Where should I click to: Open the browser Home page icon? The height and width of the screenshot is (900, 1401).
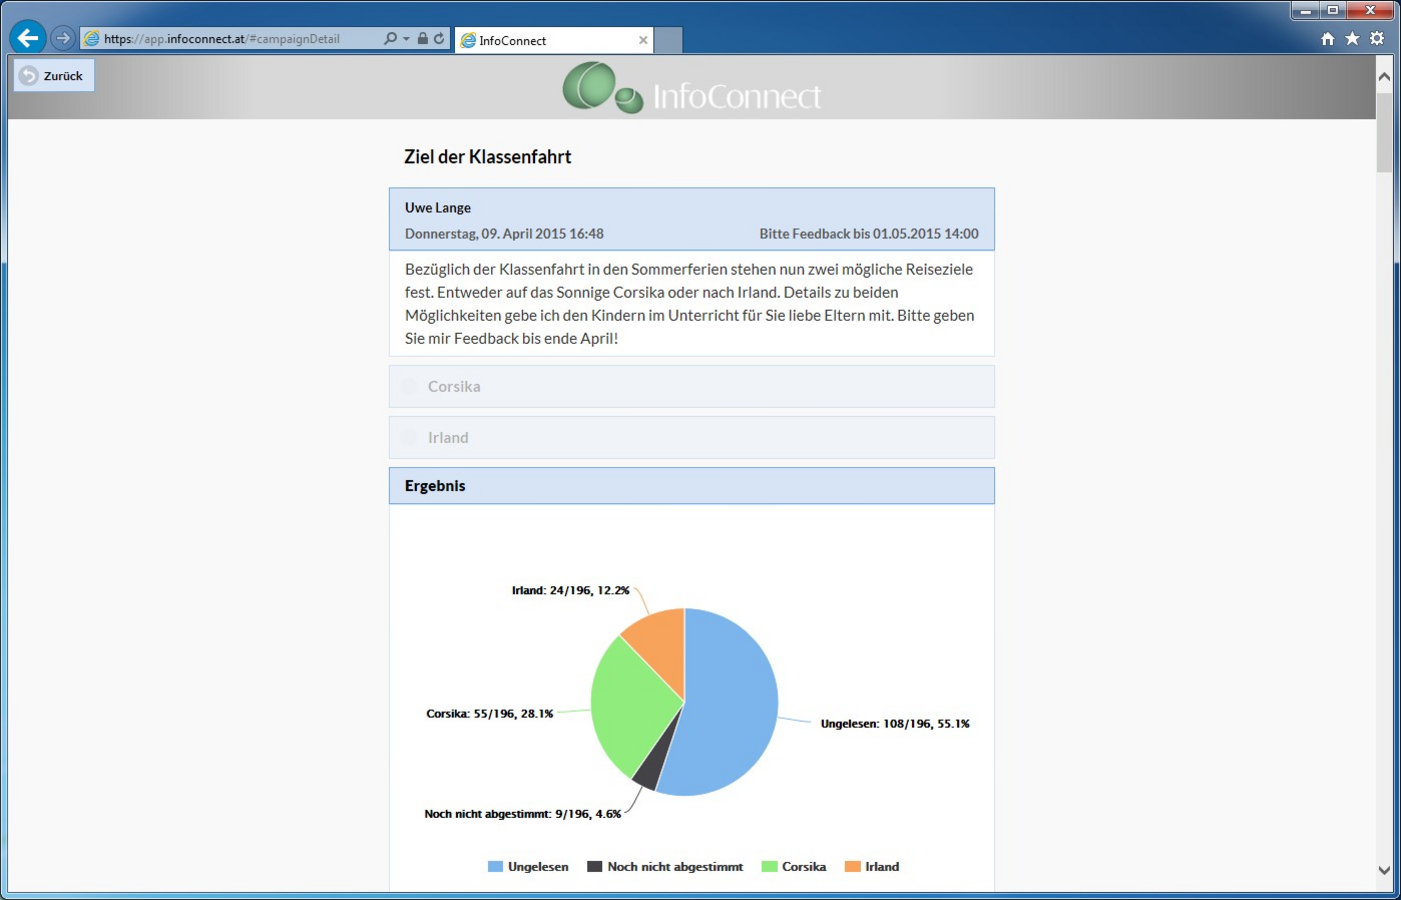click(x=1328, y=38)
